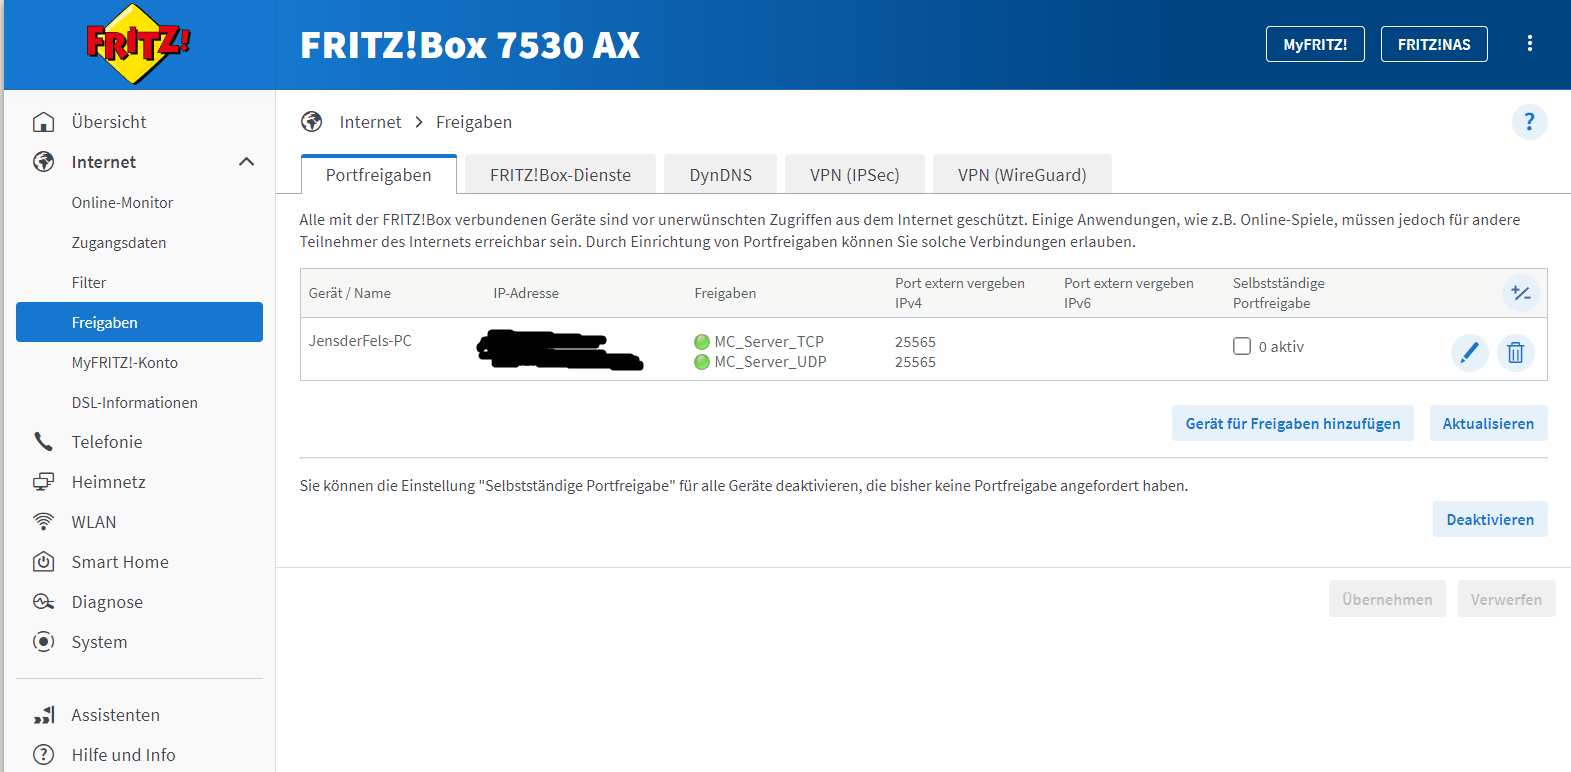Click the plus/minus table settings icon
1571x772 pixels.
point(1521,293)
